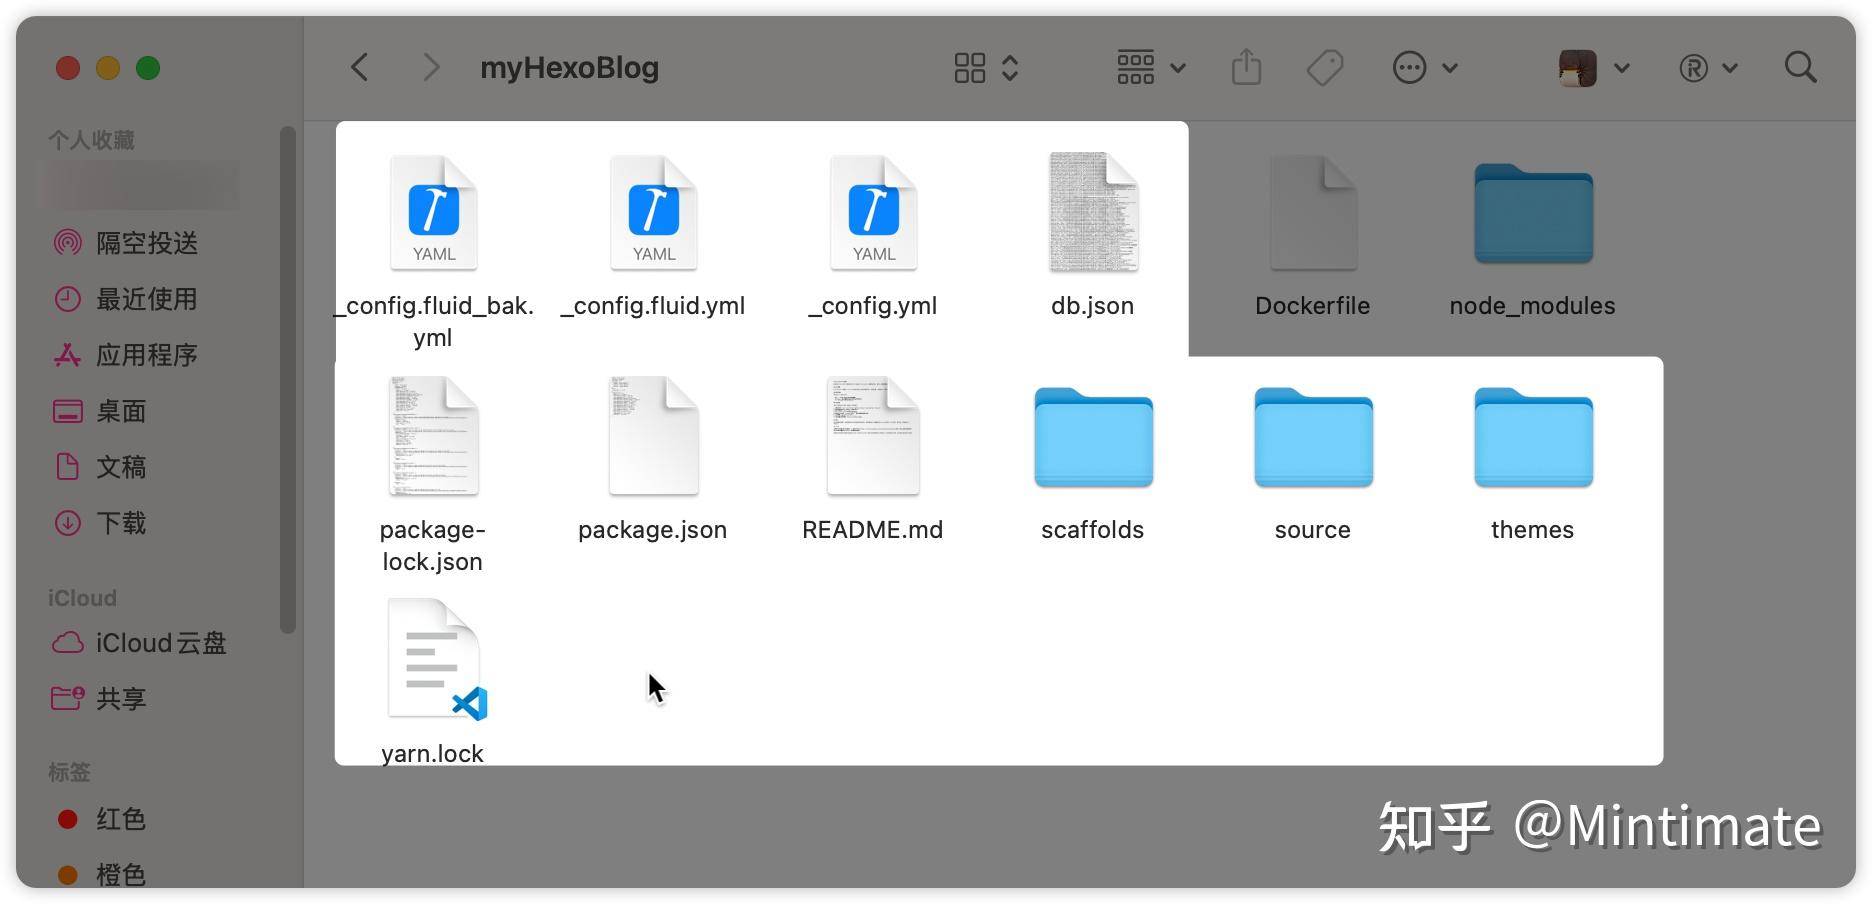Click the avatar thumbnail toolbar button
This screenshot has width=1872, height=904.
[1578, 68]
